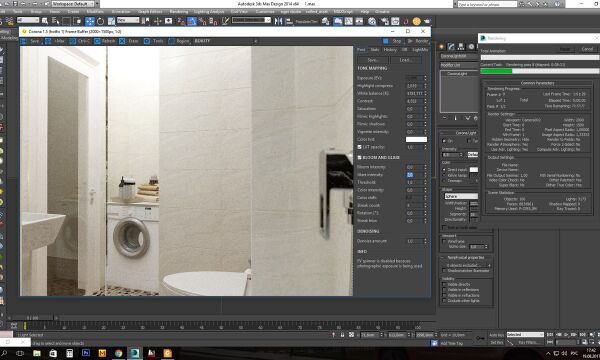Open Selected key filter dropdown
Image resolution: width=600 pixels, height=360 pixels.
(x=525, y=335)
